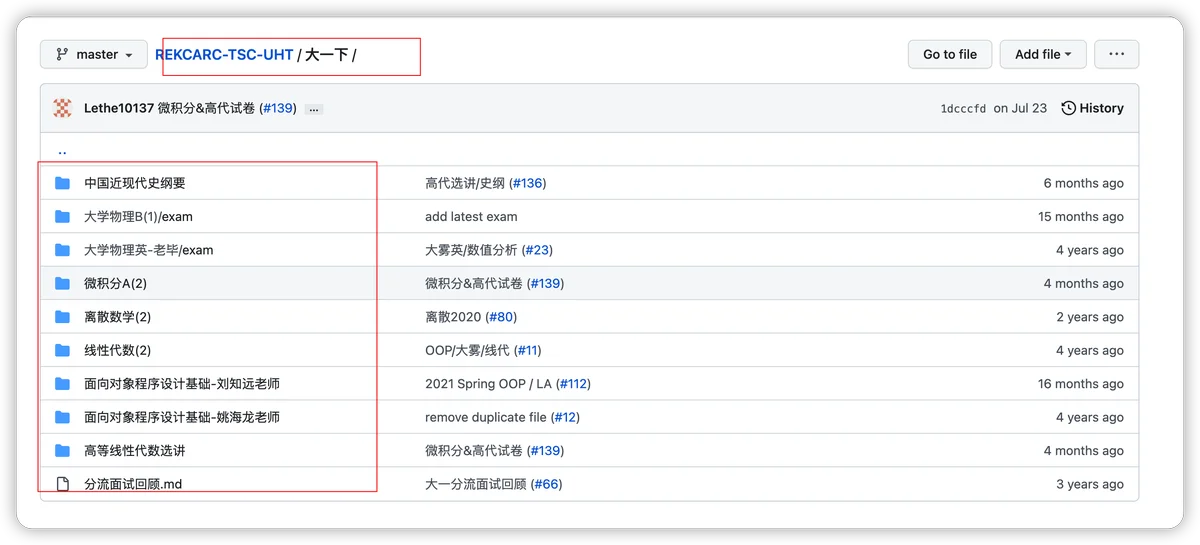Click folder icon for 中国近现代史纲要
Image resolution: width=1200 pixels, height=545 pixels.
[x=63, y=183]
